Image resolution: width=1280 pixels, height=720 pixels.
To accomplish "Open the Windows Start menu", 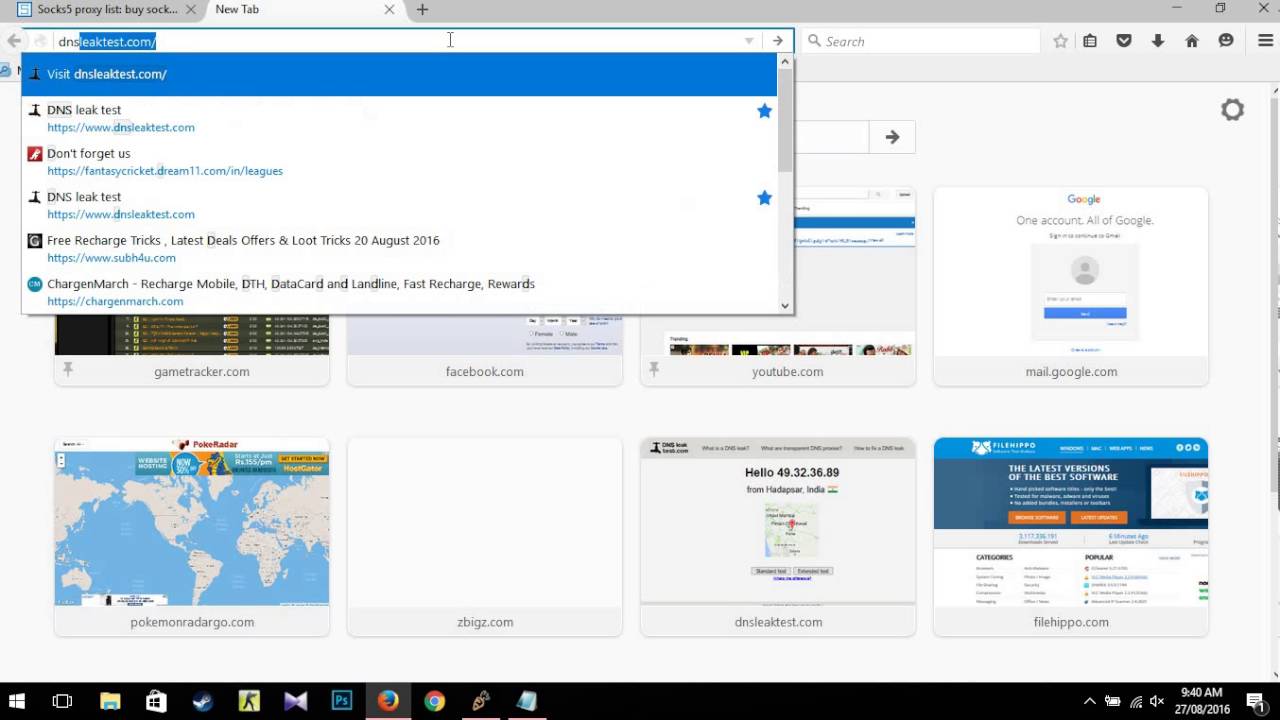I will (17, 701).
